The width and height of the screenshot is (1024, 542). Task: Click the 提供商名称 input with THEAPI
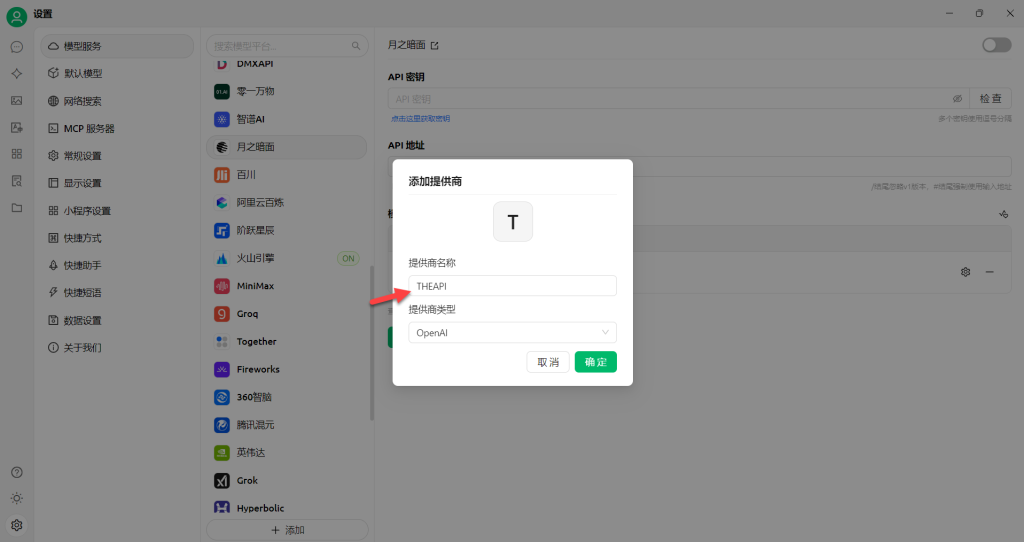(x=513, y=286)
